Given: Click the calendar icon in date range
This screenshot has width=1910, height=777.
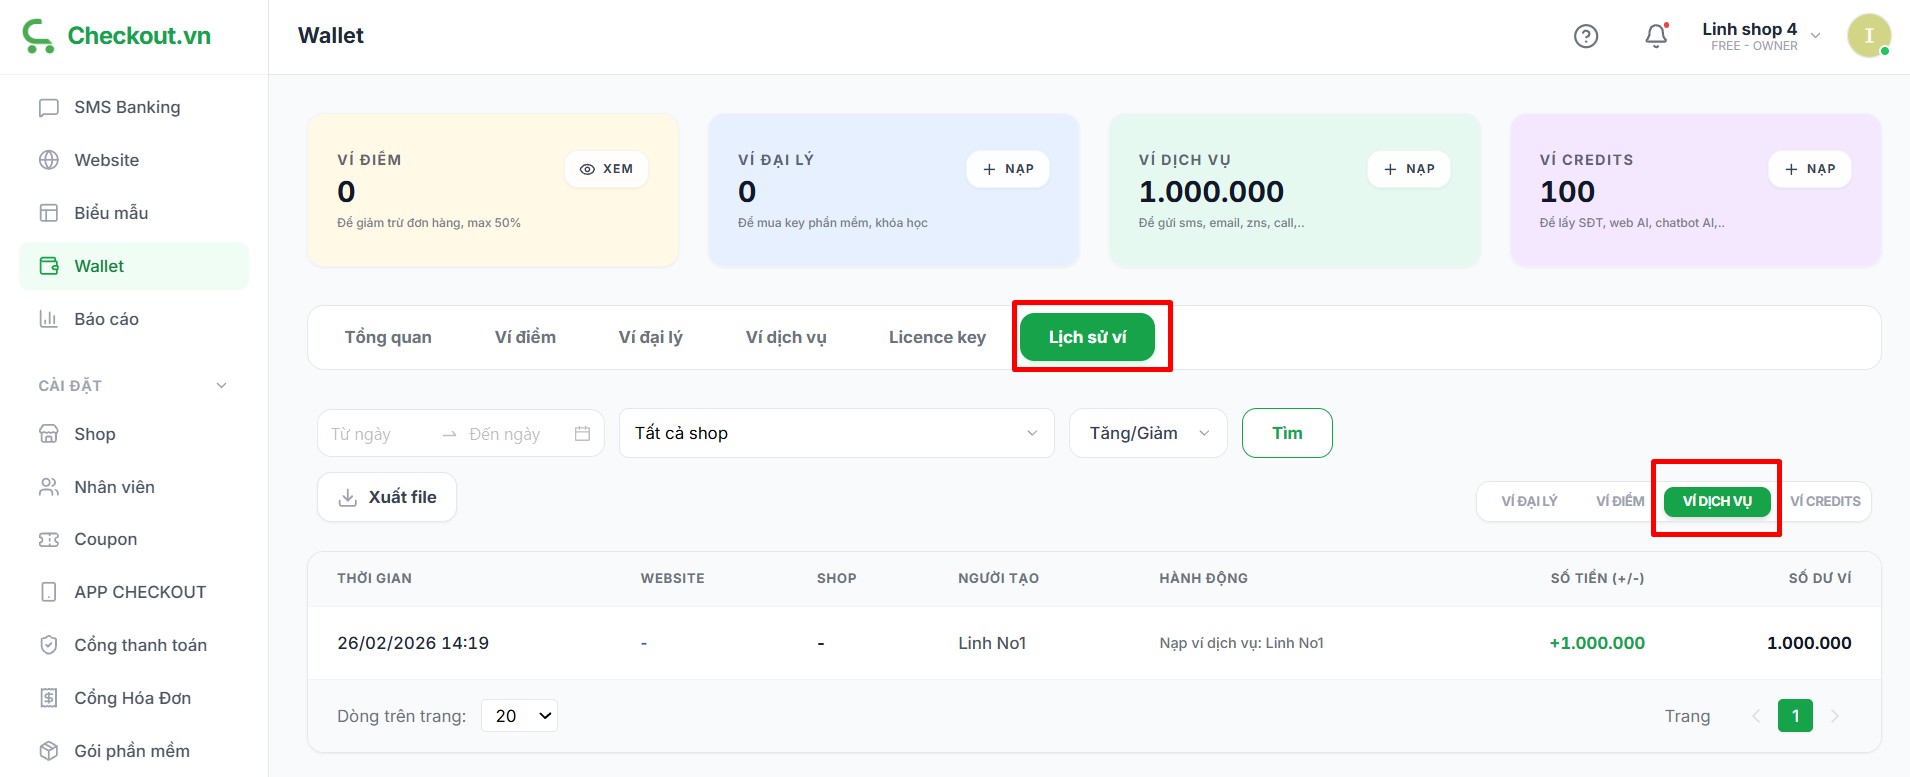Looking at the screenshot, I should (x=582, y=434).
